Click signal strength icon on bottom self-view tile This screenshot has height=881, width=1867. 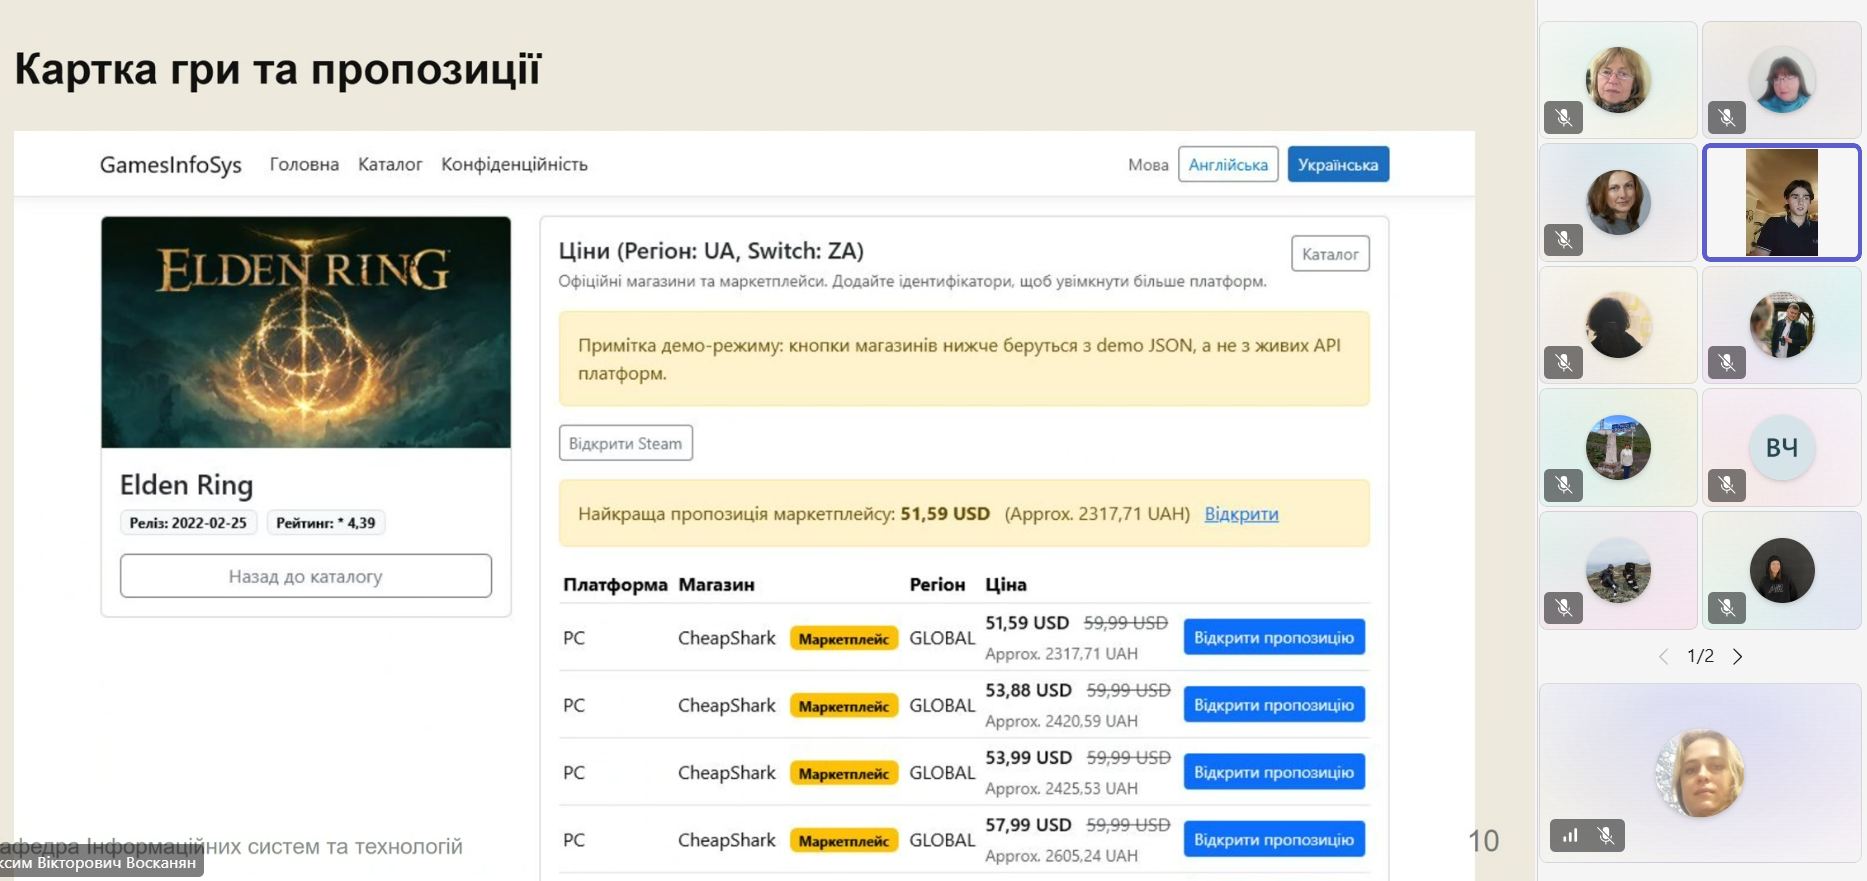(x=1570, y=835)
